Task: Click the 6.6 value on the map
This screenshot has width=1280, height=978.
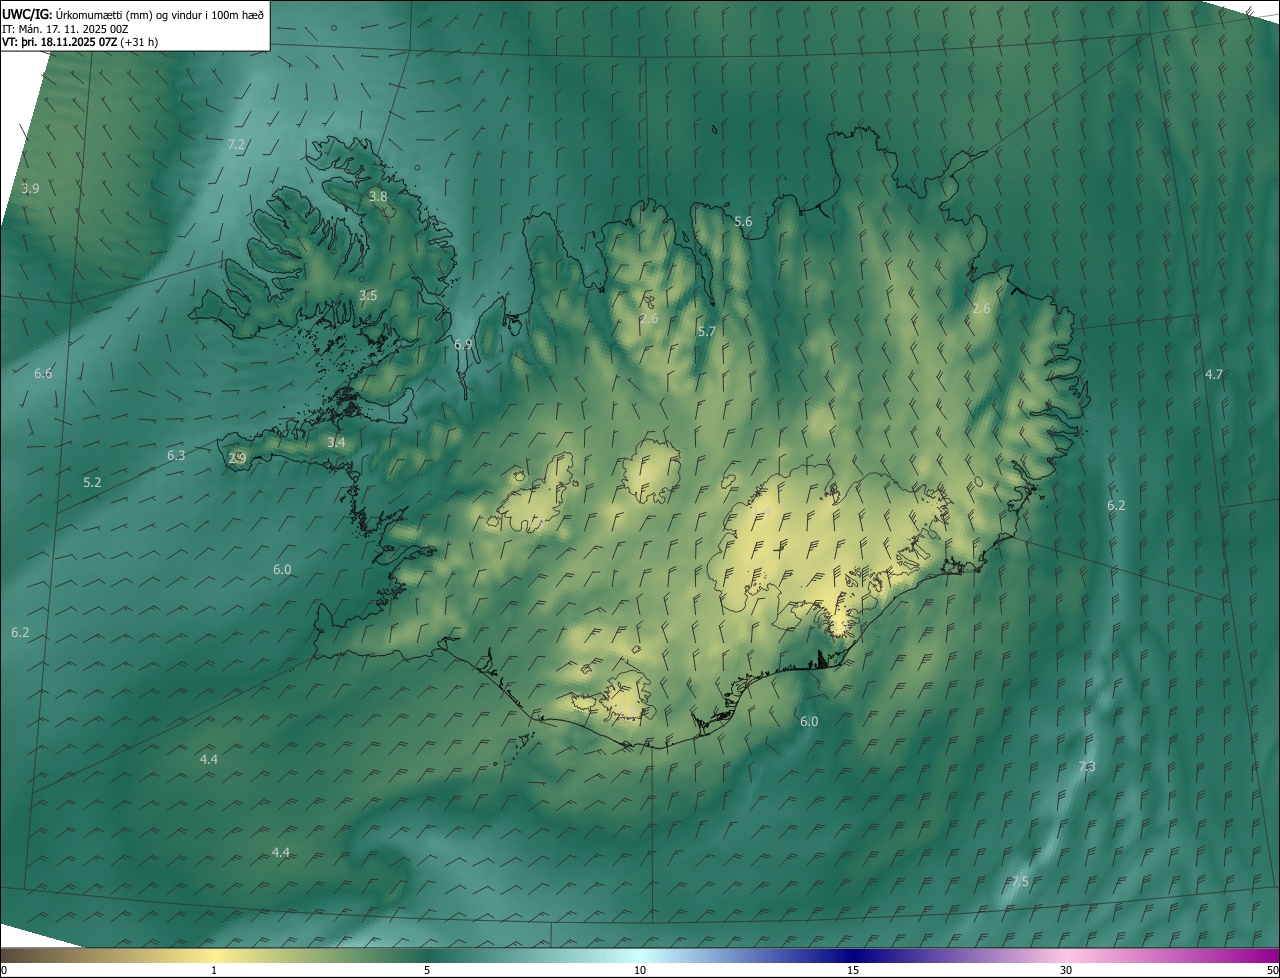Action: 43,373
